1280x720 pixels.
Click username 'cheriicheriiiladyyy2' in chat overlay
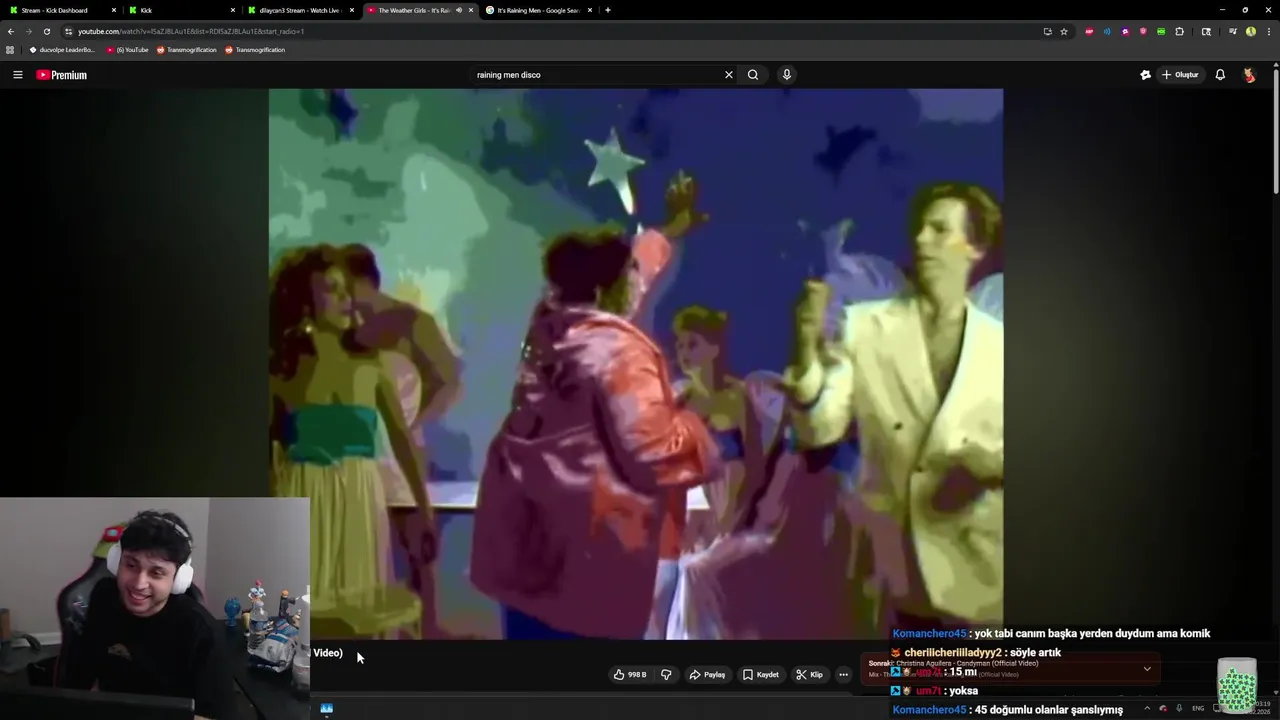953,653
